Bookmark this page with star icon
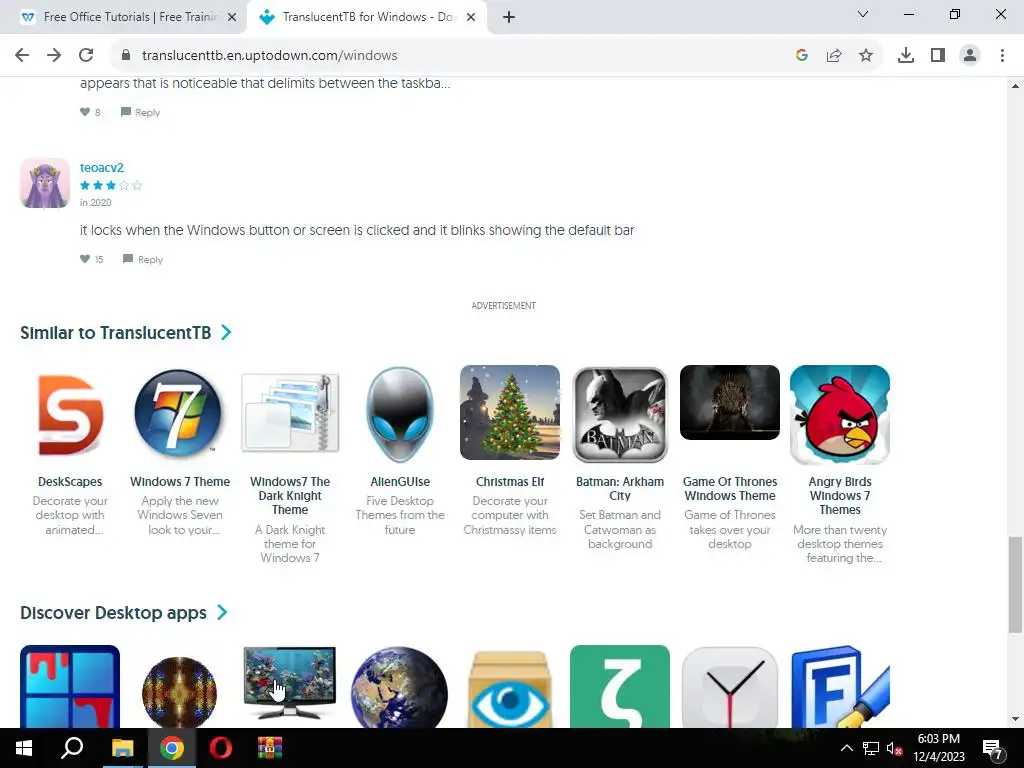This screenshot has width=1024, height=768. pyautogui.click(x=866, y=56)
